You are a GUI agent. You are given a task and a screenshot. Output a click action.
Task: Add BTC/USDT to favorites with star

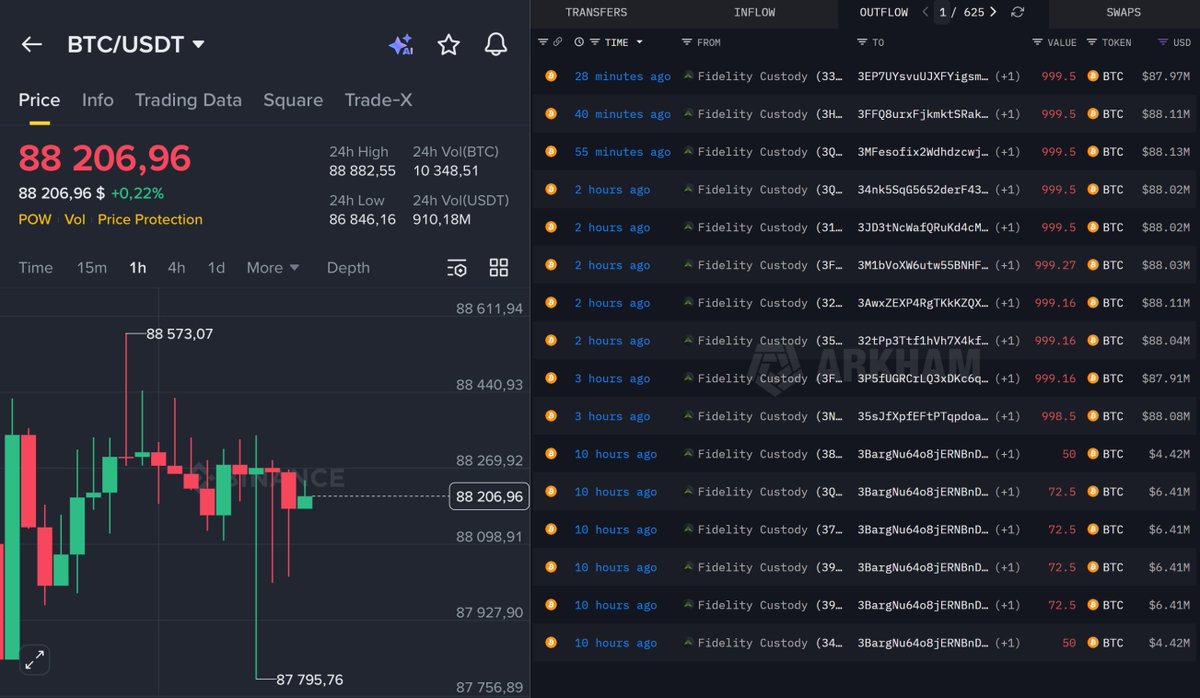pos(449,44)
